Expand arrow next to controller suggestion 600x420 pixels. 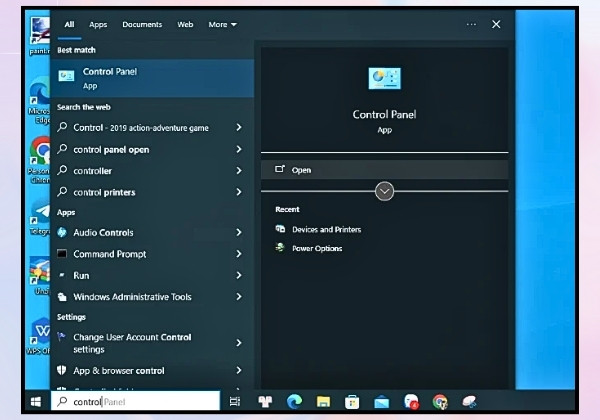tap(239, 171)
